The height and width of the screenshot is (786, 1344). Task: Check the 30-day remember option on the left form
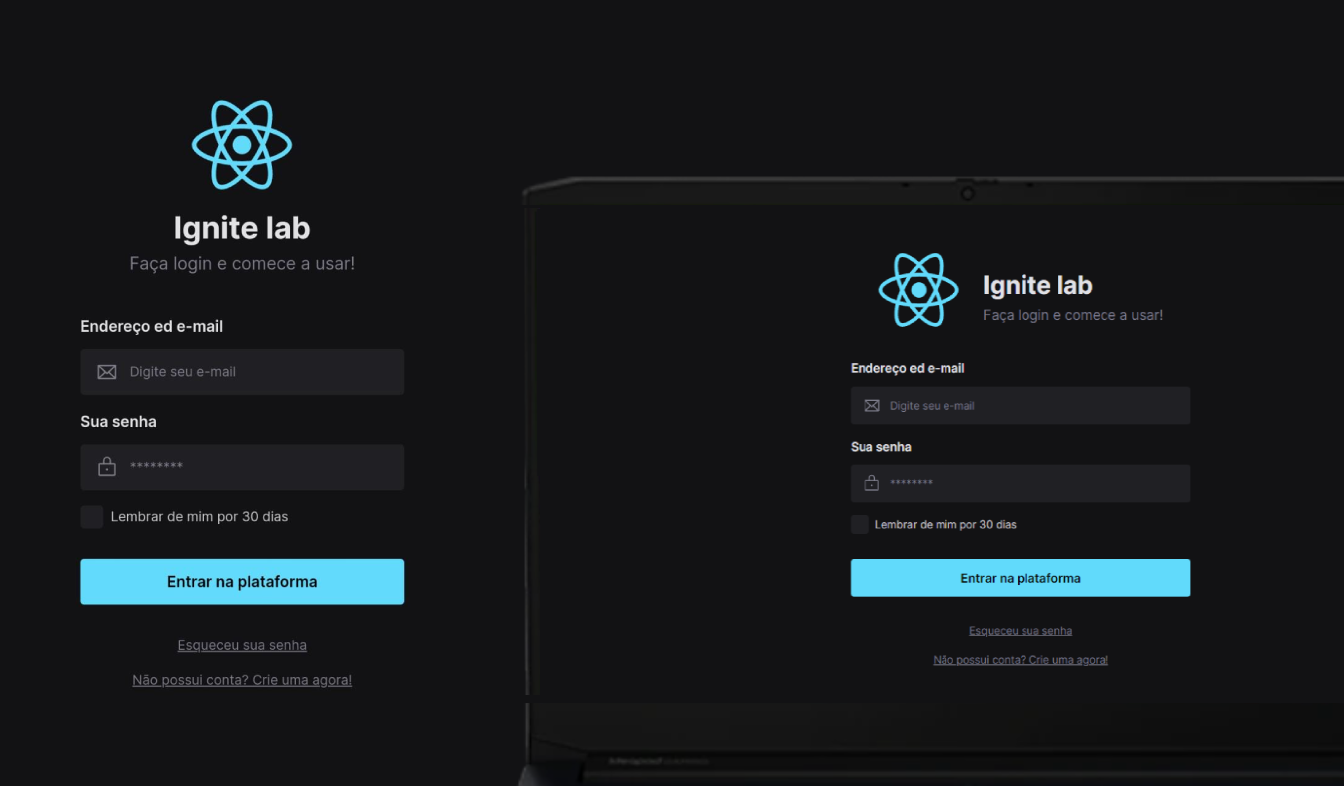click(91, 516)
